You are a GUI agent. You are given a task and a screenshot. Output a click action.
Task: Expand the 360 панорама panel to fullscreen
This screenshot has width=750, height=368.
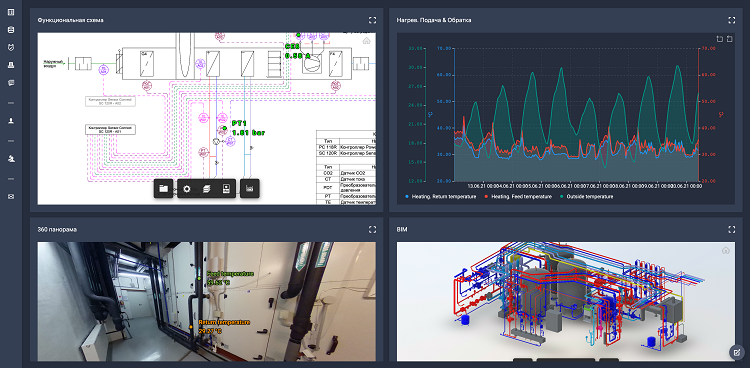372,229
